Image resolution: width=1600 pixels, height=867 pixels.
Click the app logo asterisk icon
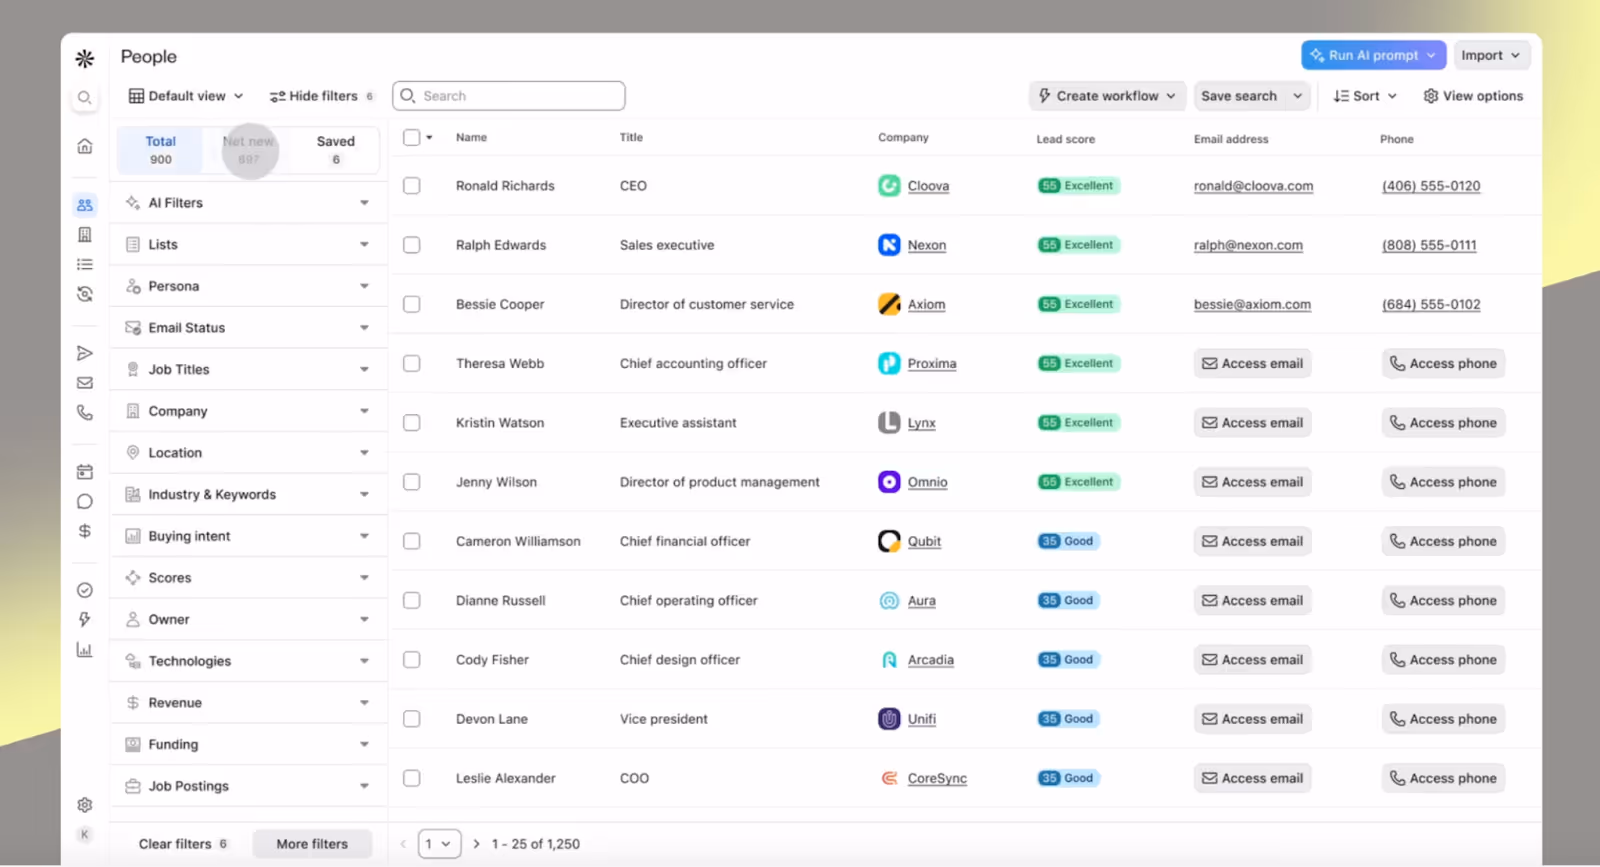(x=85, y=59)
